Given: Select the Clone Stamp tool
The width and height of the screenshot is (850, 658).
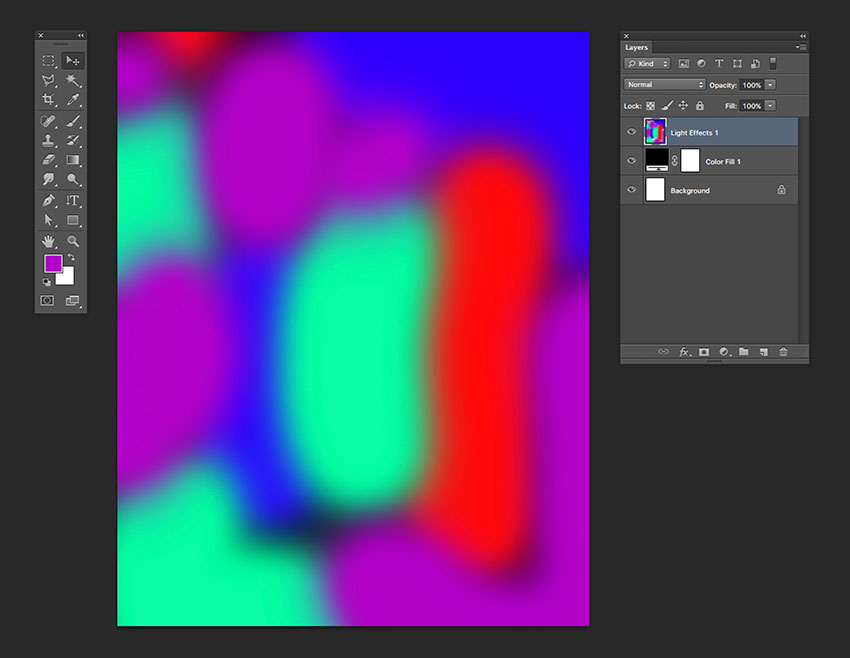Looking at the screenshot, I should tap(48, 140).
